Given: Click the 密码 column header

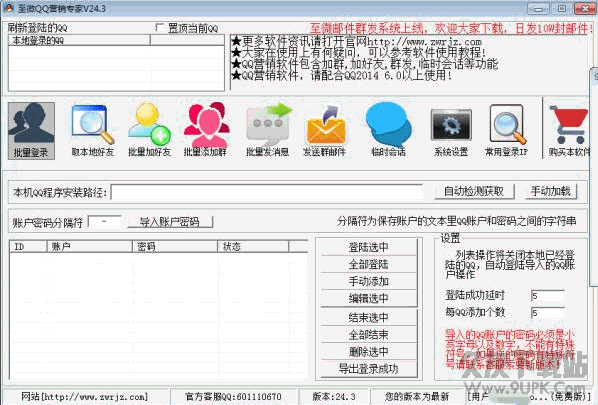Looking at the screenshot, I should 175,246.
